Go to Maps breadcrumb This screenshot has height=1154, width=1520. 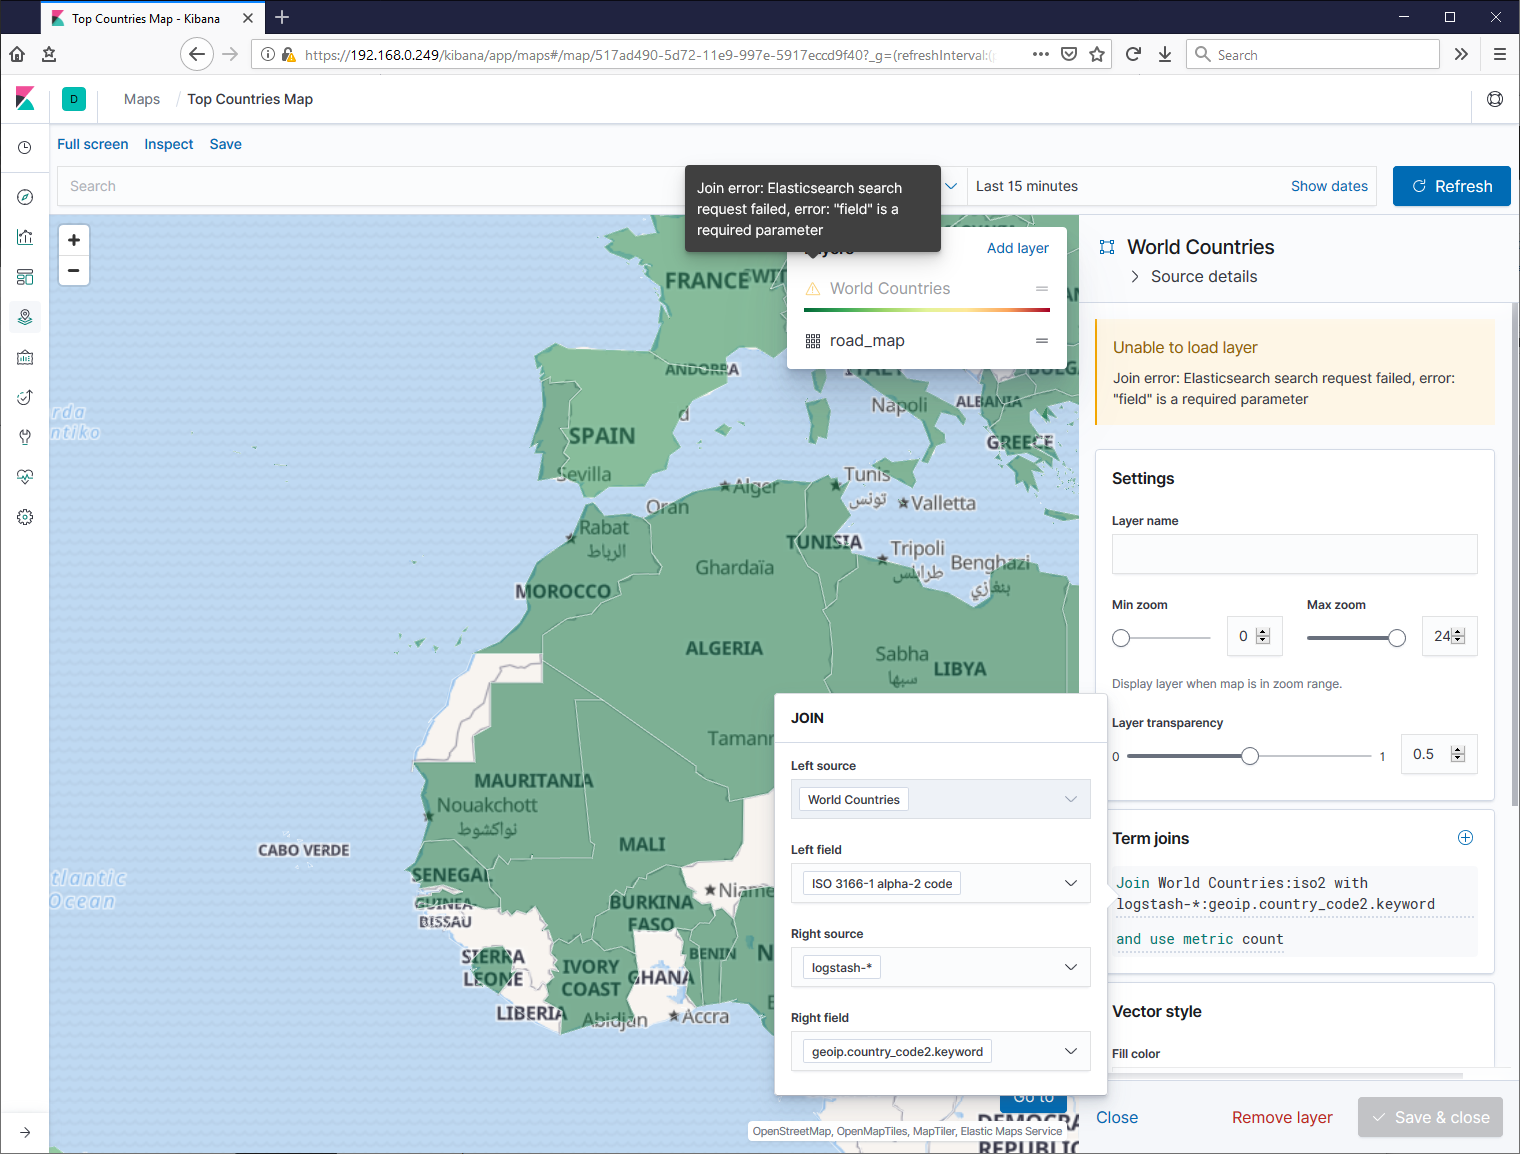tap(142, 99)
